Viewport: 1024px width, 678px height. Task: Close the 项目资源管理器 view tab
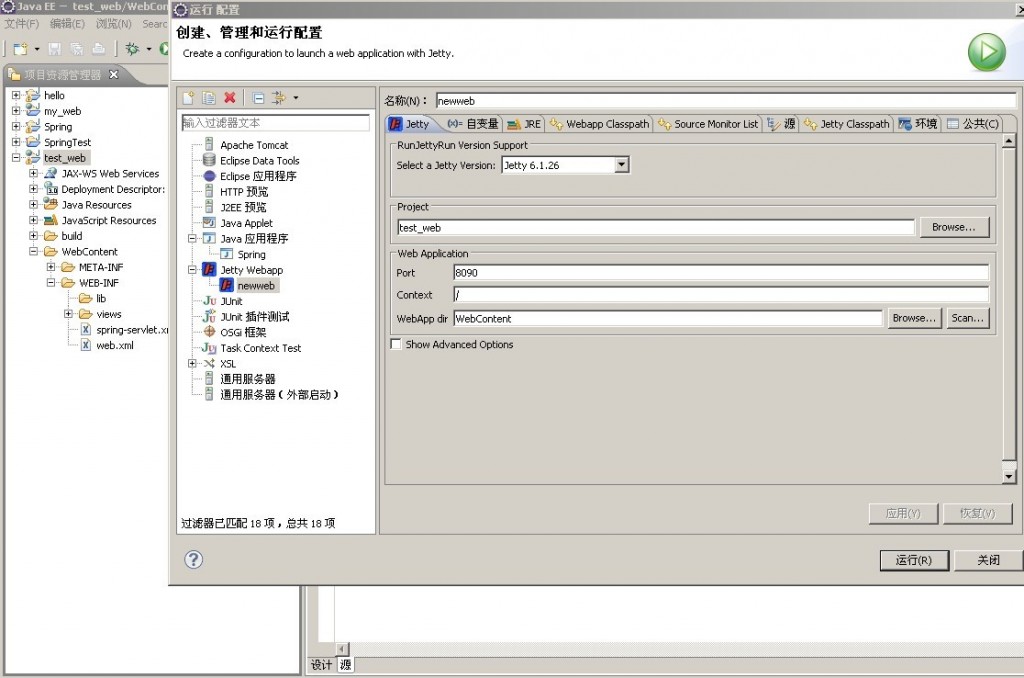coord(111,73)
